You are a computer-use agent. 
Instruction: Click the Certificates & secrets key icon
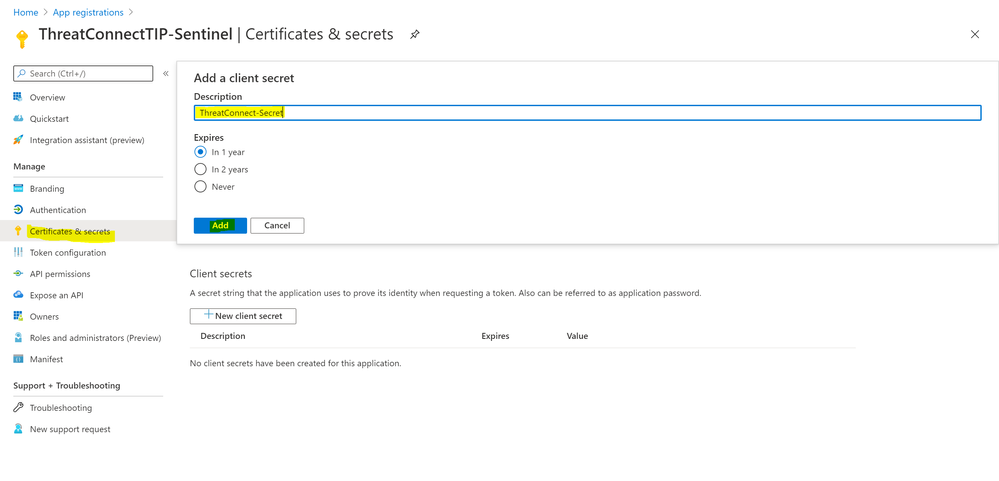click(x=18, y=231)
